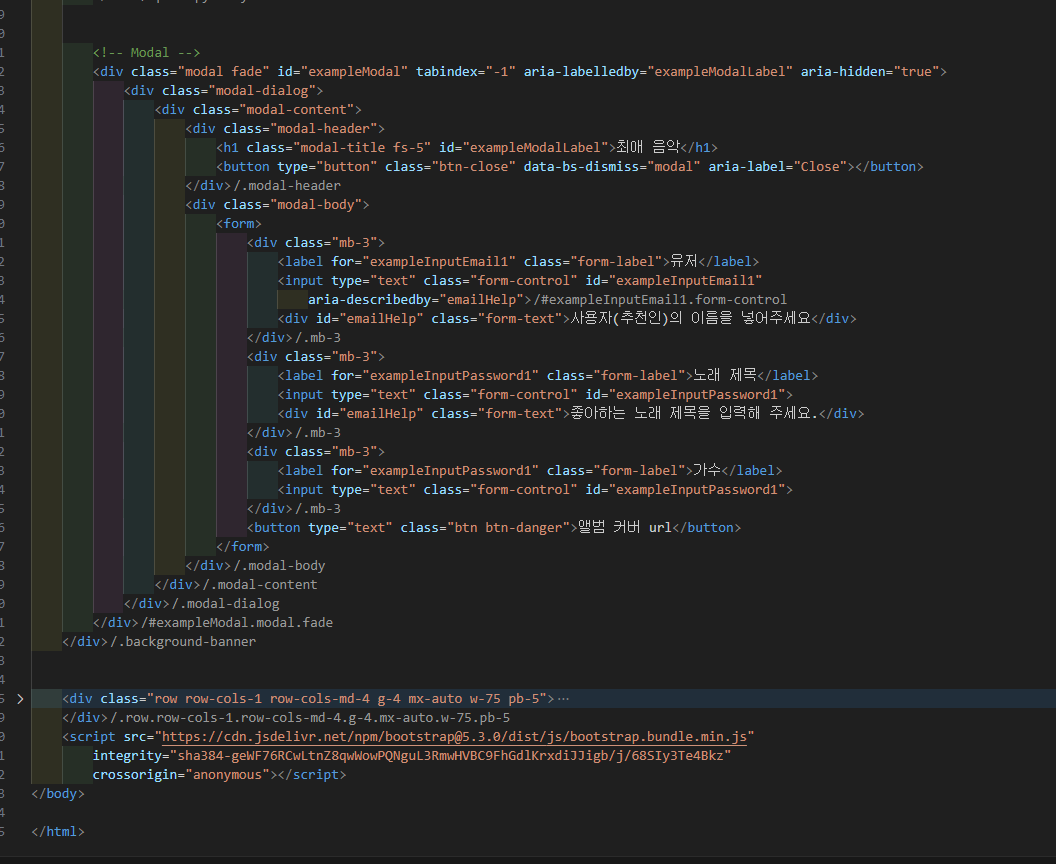The width and height of the screenshot is (1056, 864).
Task: Click aria-labelledby="exampleModalLabel" attribute
Action: coord(659,71)
